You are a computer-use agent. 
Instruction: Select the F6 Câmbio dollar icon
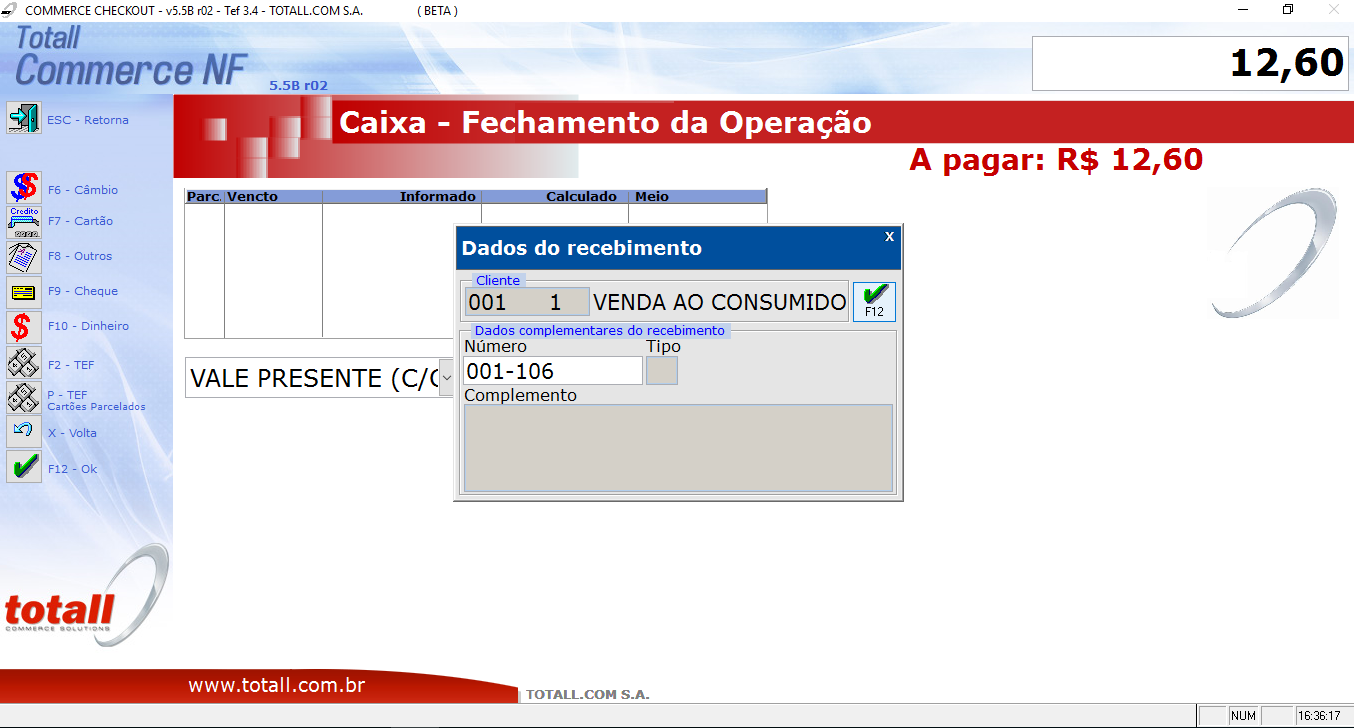(24, 188)
